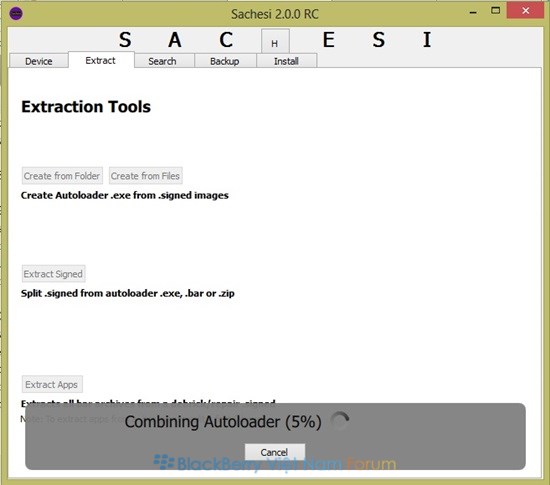Minimize the Sachesi window
This screenshot has height=485, width=550.
pos(473,12)
